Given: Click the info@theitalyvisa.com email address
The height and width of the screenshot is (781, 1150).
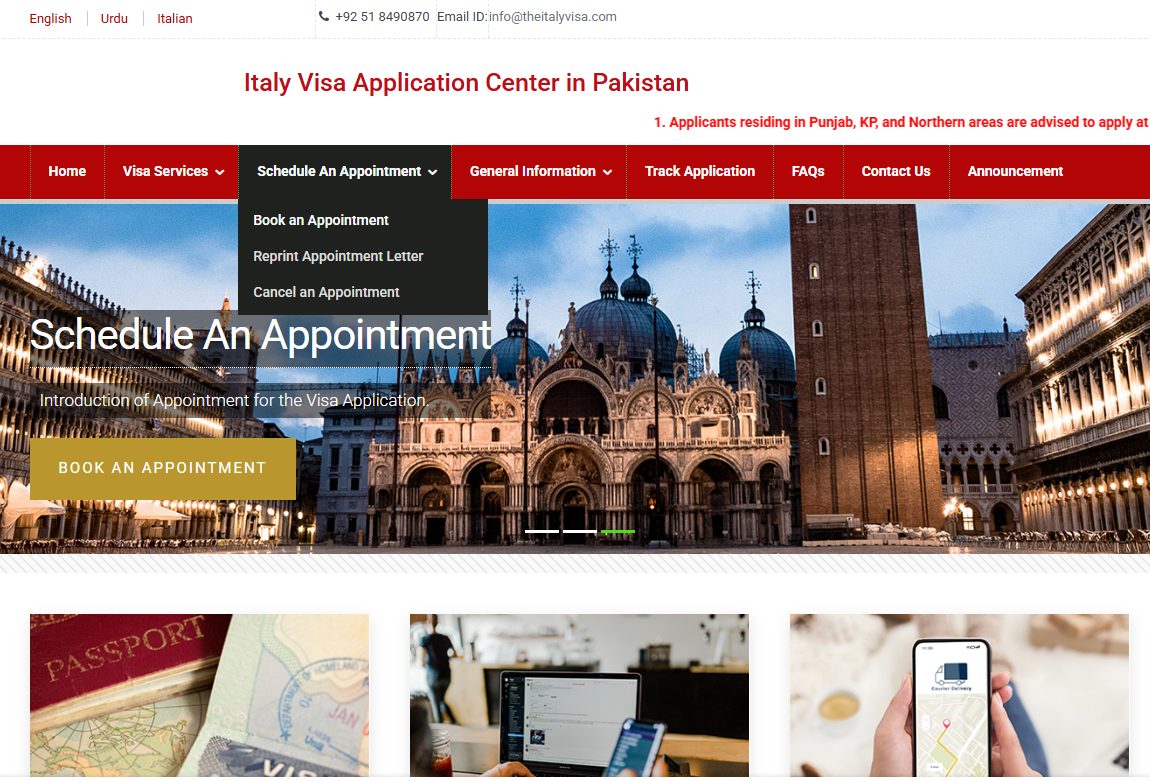Looking at the screenshot, I should tap(552, 17).
